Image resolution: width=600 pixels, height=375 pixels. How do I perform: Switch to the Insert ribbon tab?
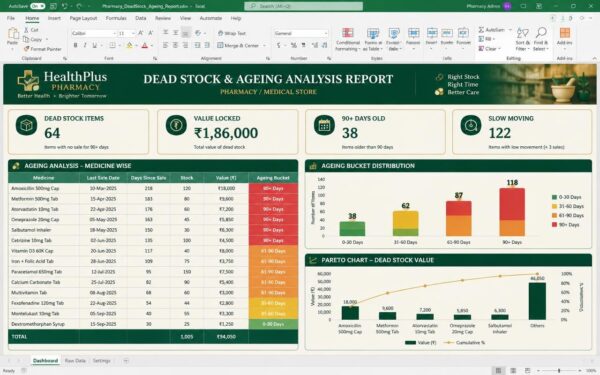[x=54, y=18]
